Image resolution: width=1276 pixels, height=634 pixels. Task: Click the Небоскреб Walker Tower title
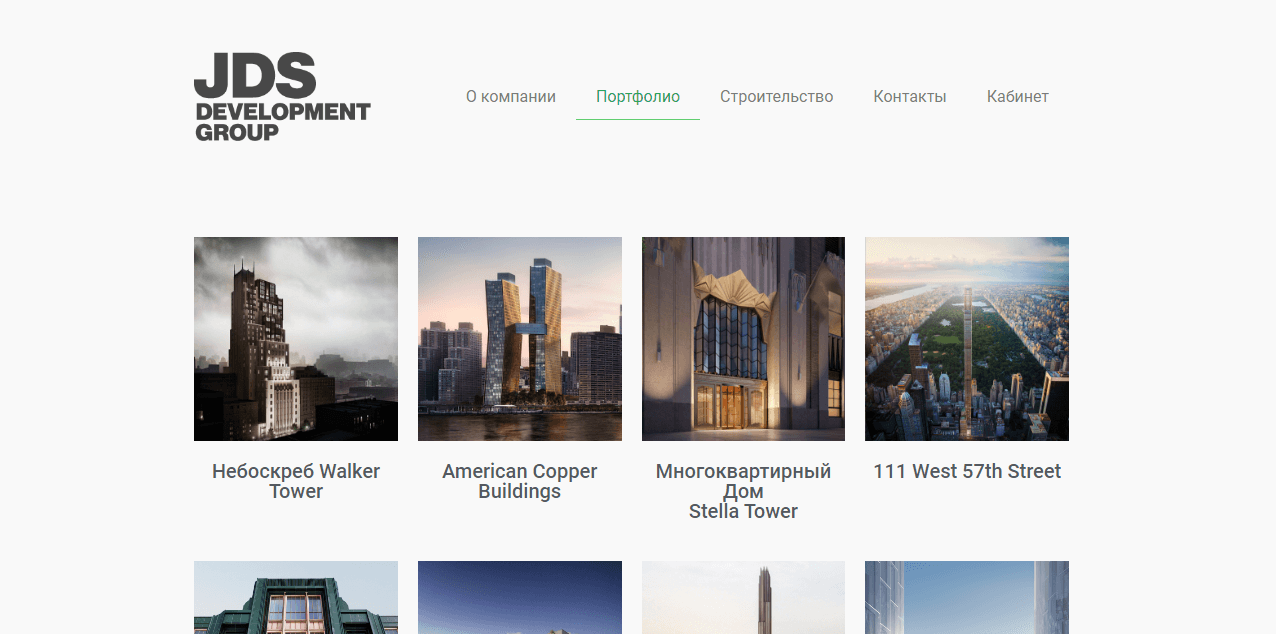click(295, 481)
